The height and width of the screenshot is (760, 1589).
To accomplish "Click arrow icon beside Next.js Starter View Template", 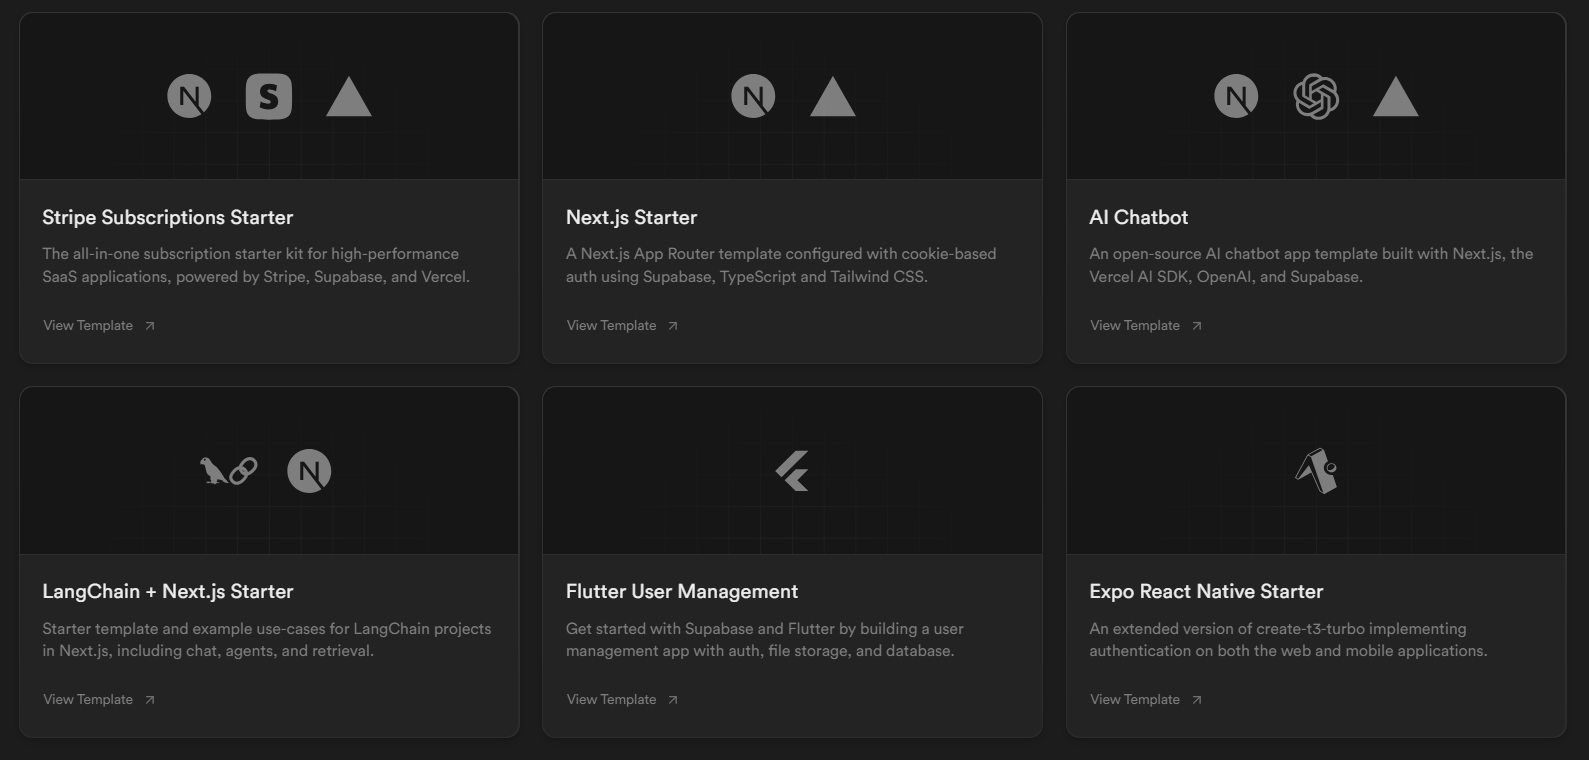I will [673, 326].
